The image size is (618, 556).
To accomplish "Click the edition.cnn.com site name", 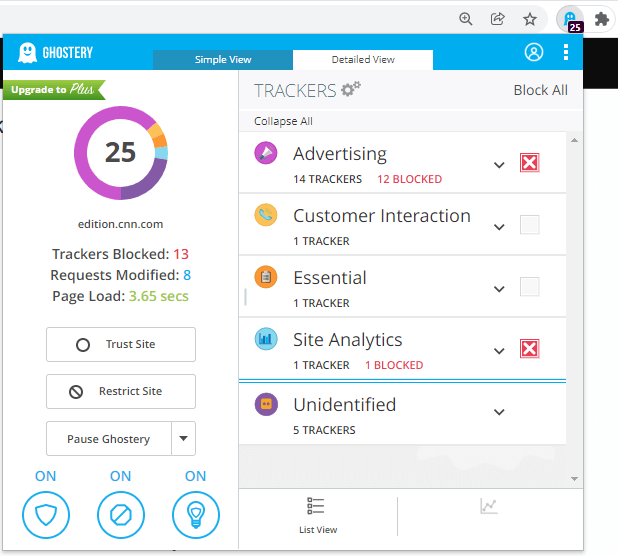I will tap(120, 224).
